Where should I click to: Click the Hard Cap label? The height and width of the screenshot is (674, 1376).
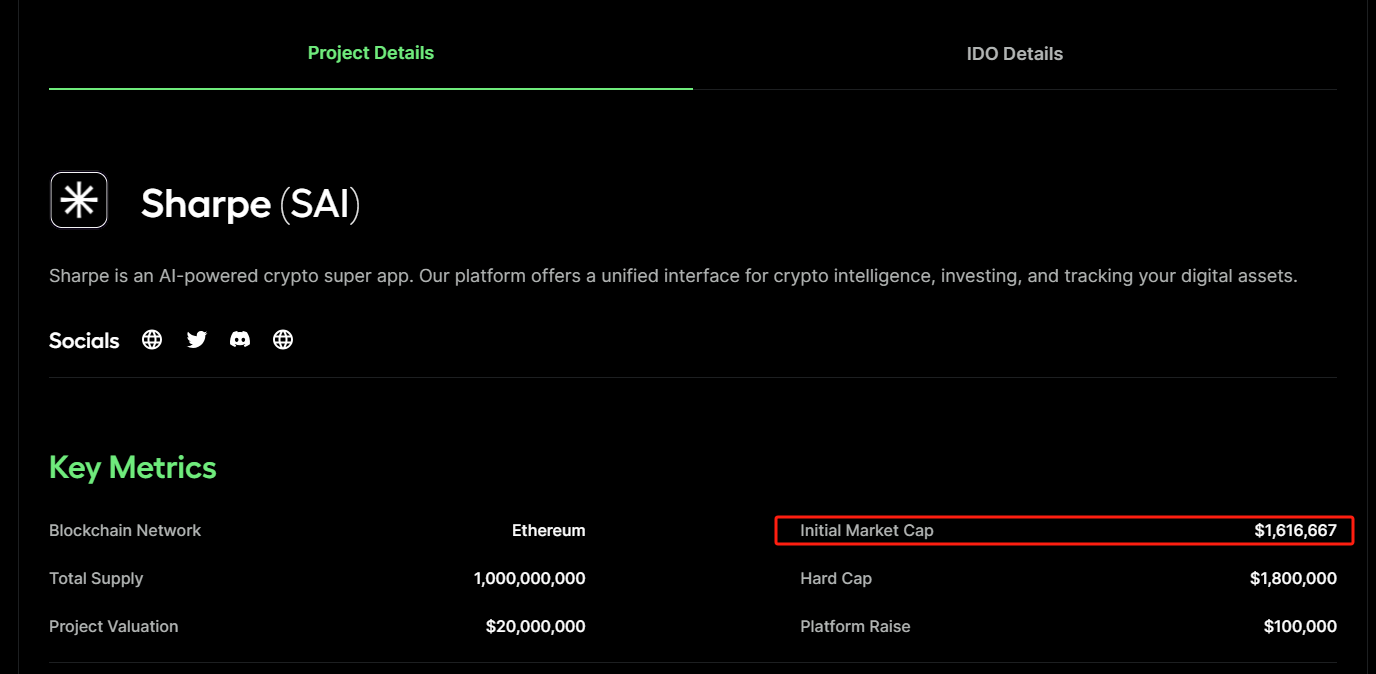coord(836,579)
